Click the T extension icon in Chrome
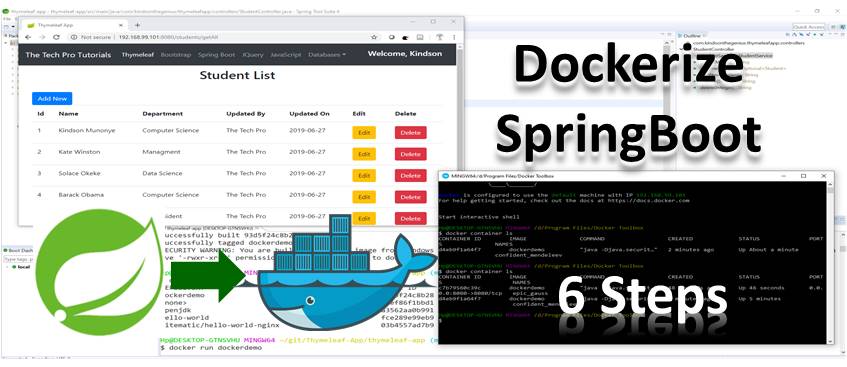The image size is (847, 367). [x=439, y=37]
